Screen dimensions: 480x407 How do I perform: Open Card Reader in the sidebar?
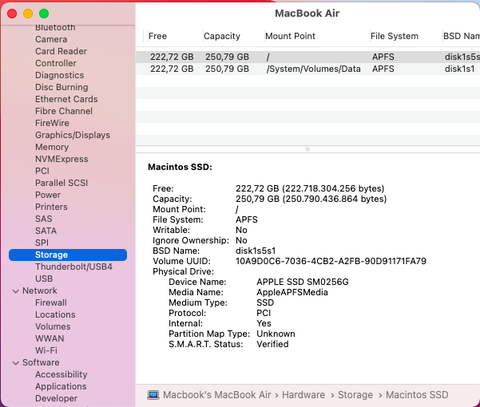(61, 51)
